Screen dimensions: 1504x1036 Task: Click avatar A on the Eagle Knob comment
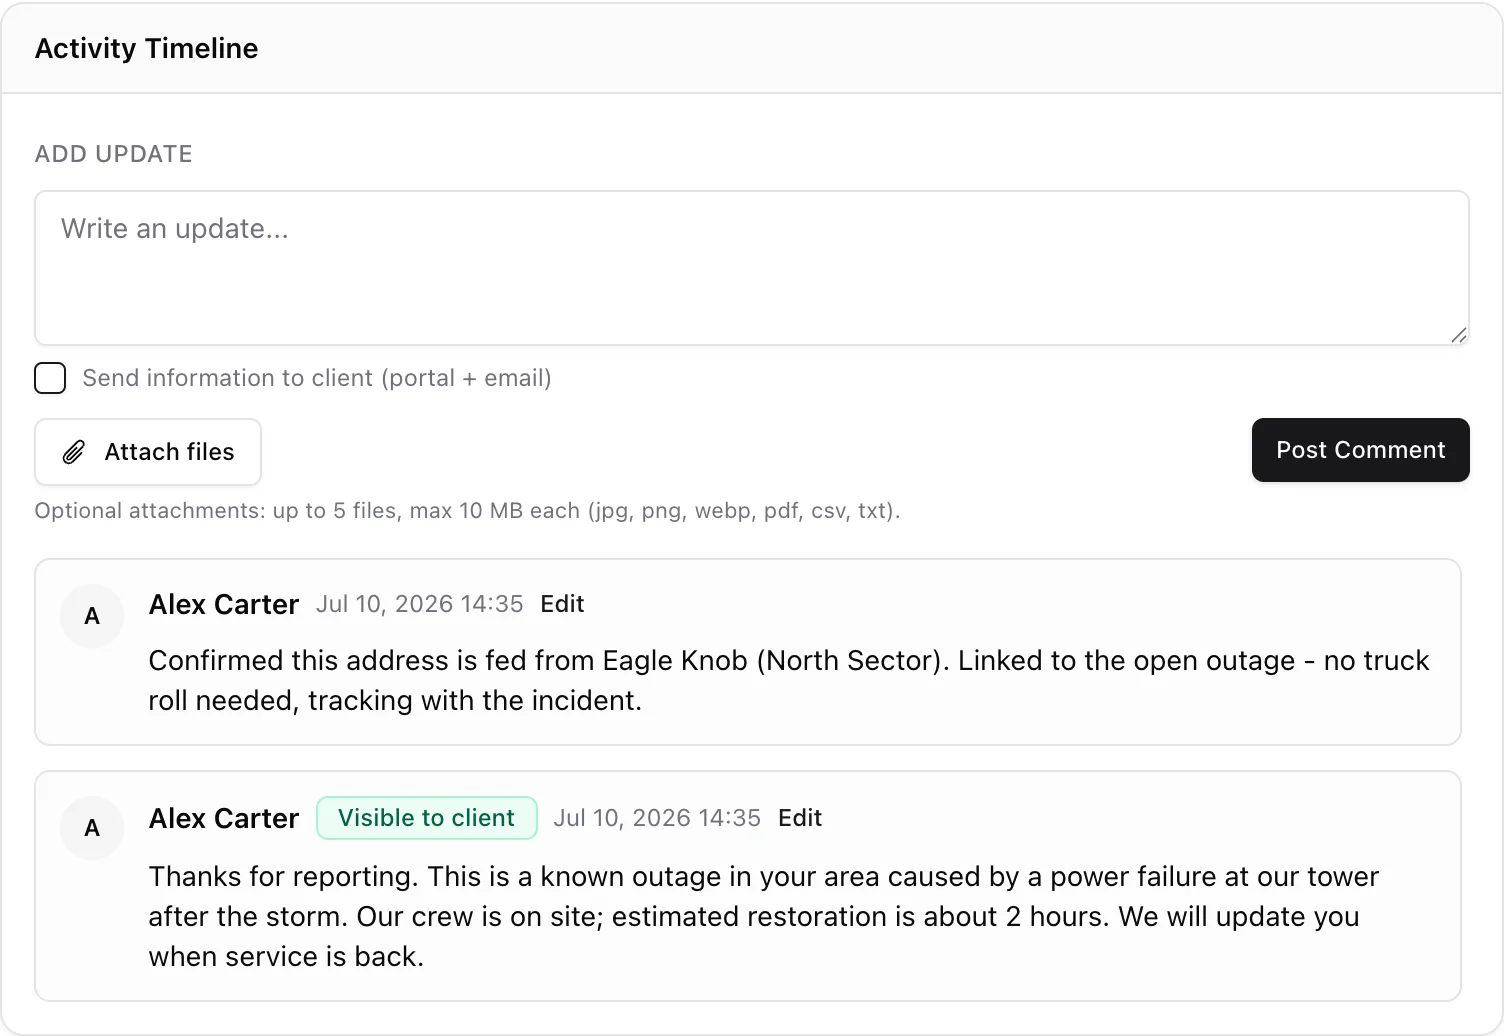point(92,616)
